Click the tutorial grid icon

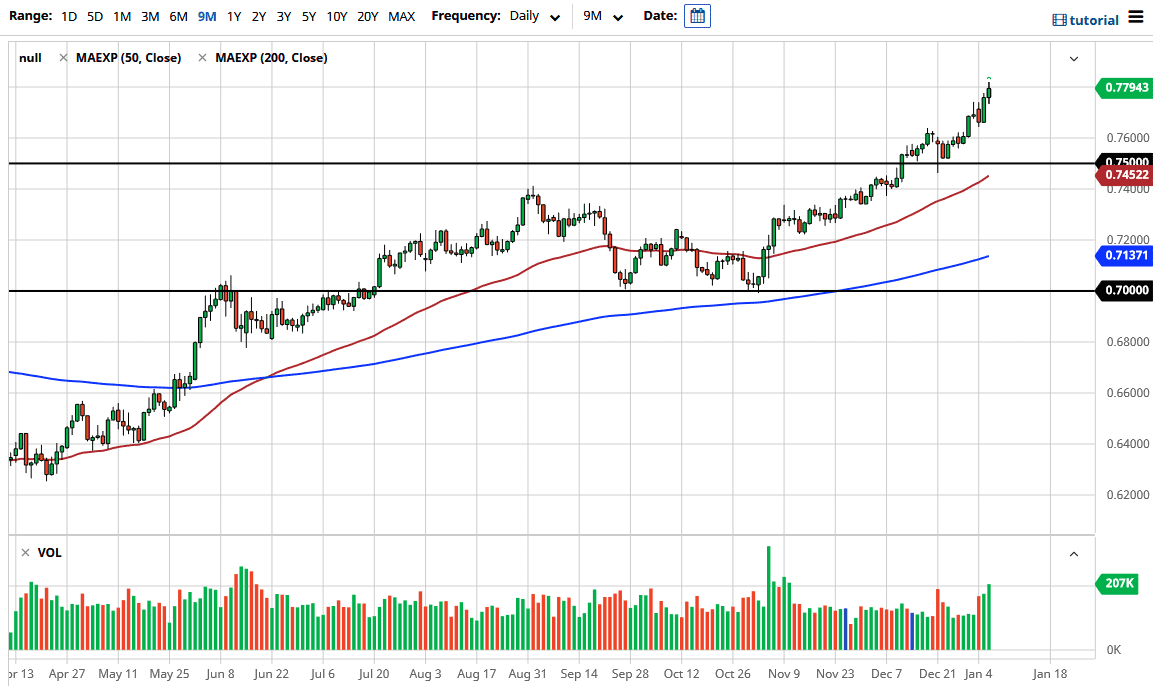pos(1058,18)
